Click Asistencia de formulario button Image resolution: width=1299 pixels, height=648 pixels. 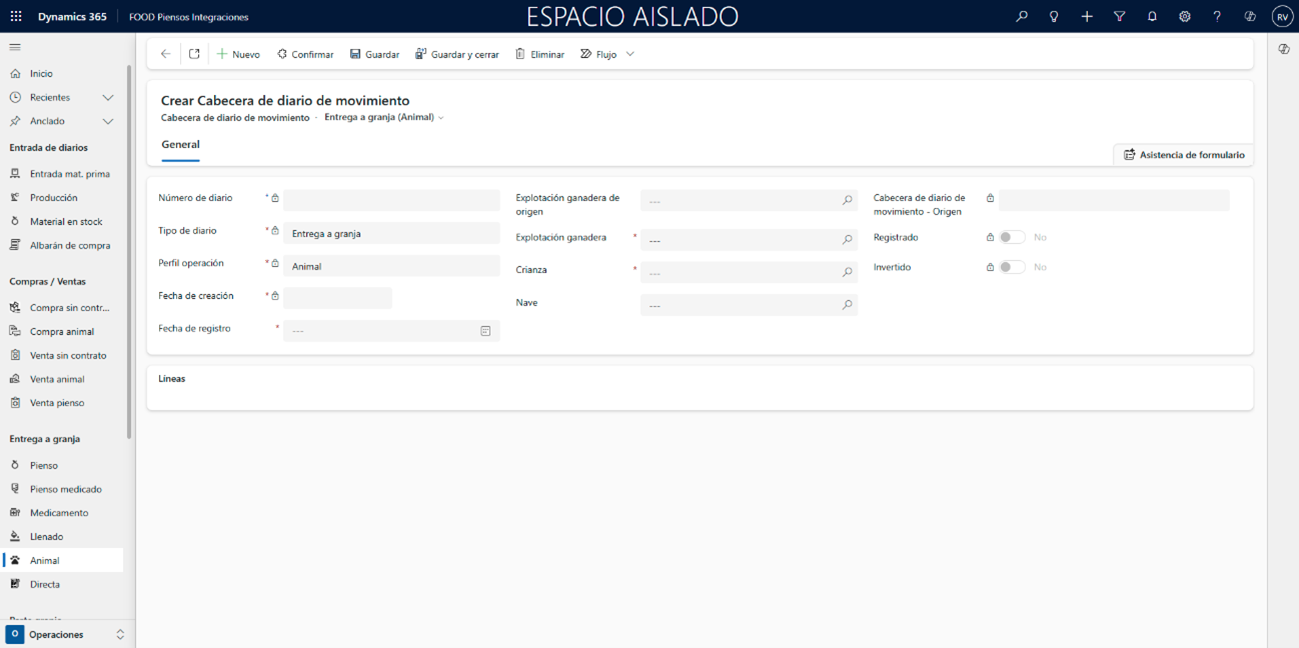click(1184, 155)
